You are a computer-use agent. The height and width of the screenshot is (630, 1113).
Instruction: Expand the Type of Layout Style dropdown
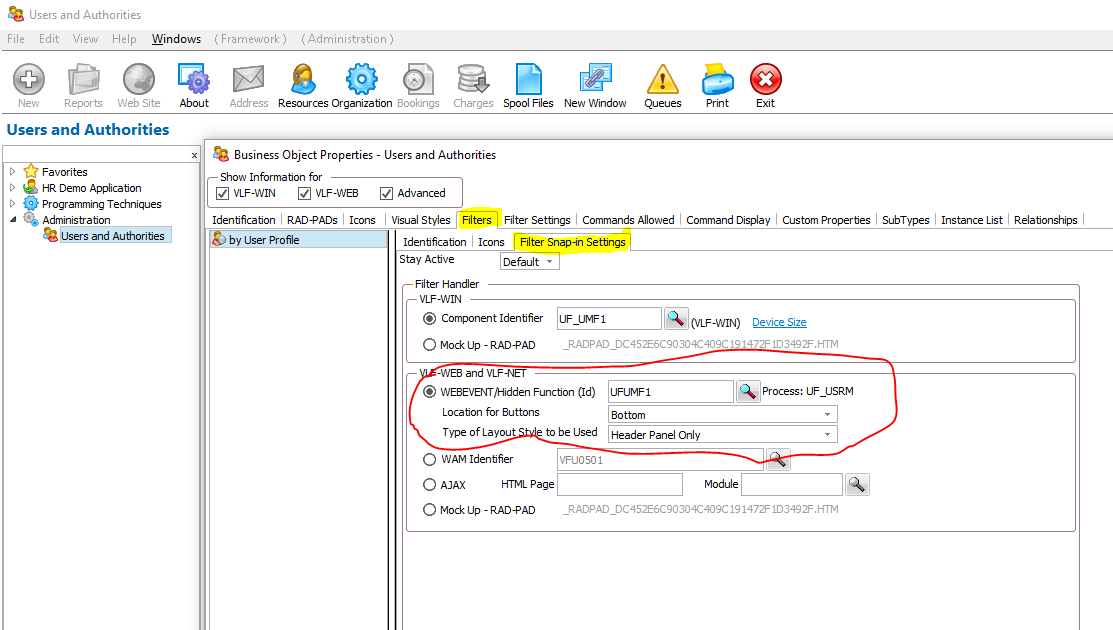coord(722,435)
